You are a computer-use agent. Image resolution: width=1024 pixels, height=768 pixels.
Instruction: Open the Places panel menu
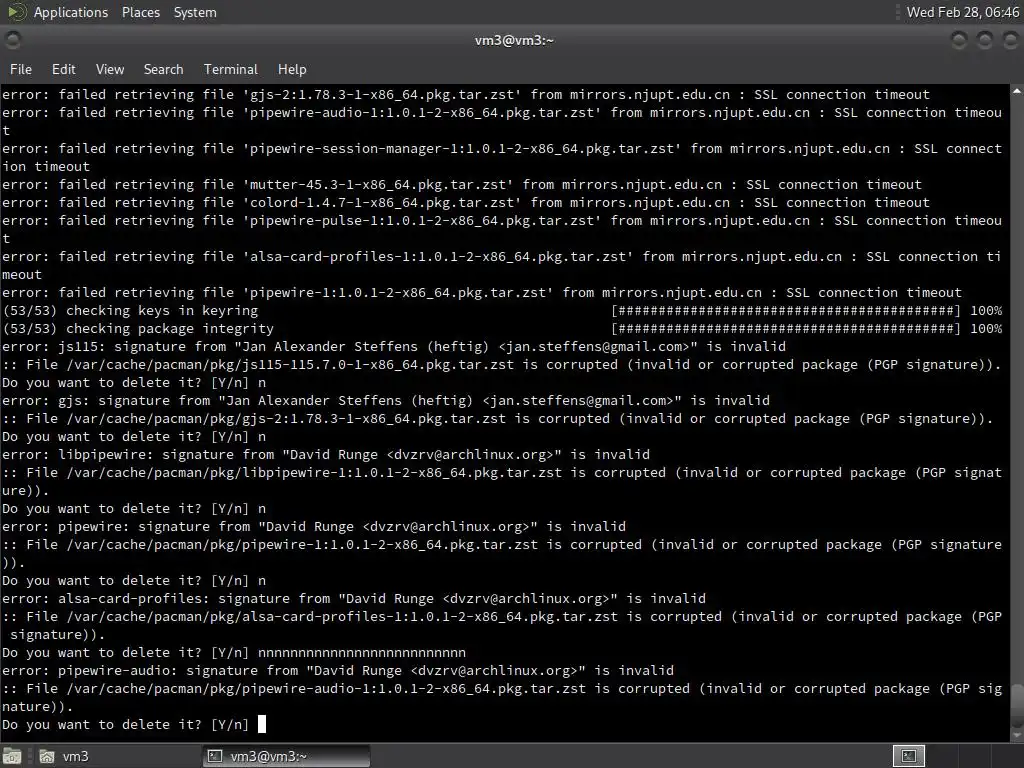140,12
